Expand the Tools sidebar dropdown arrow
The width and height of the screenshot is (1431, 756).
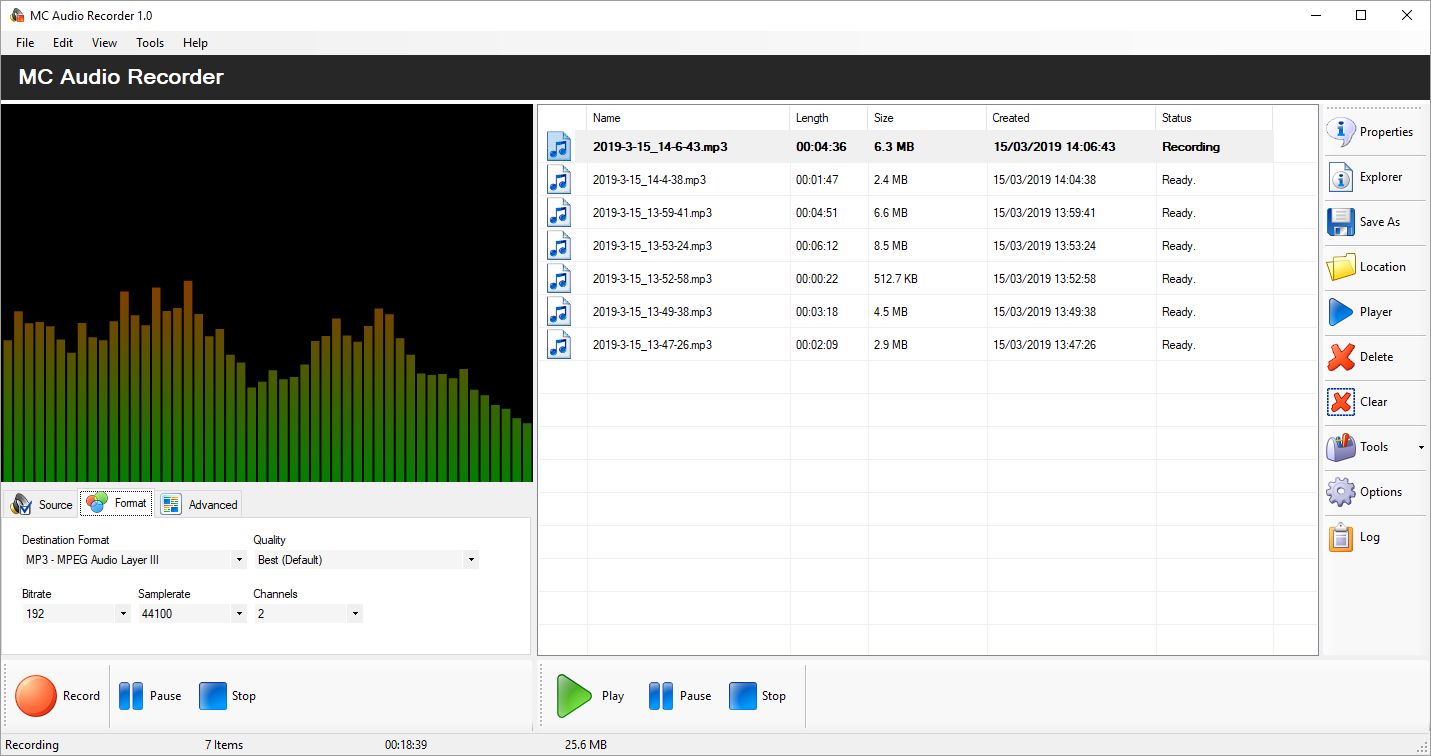pos(1422,447)
